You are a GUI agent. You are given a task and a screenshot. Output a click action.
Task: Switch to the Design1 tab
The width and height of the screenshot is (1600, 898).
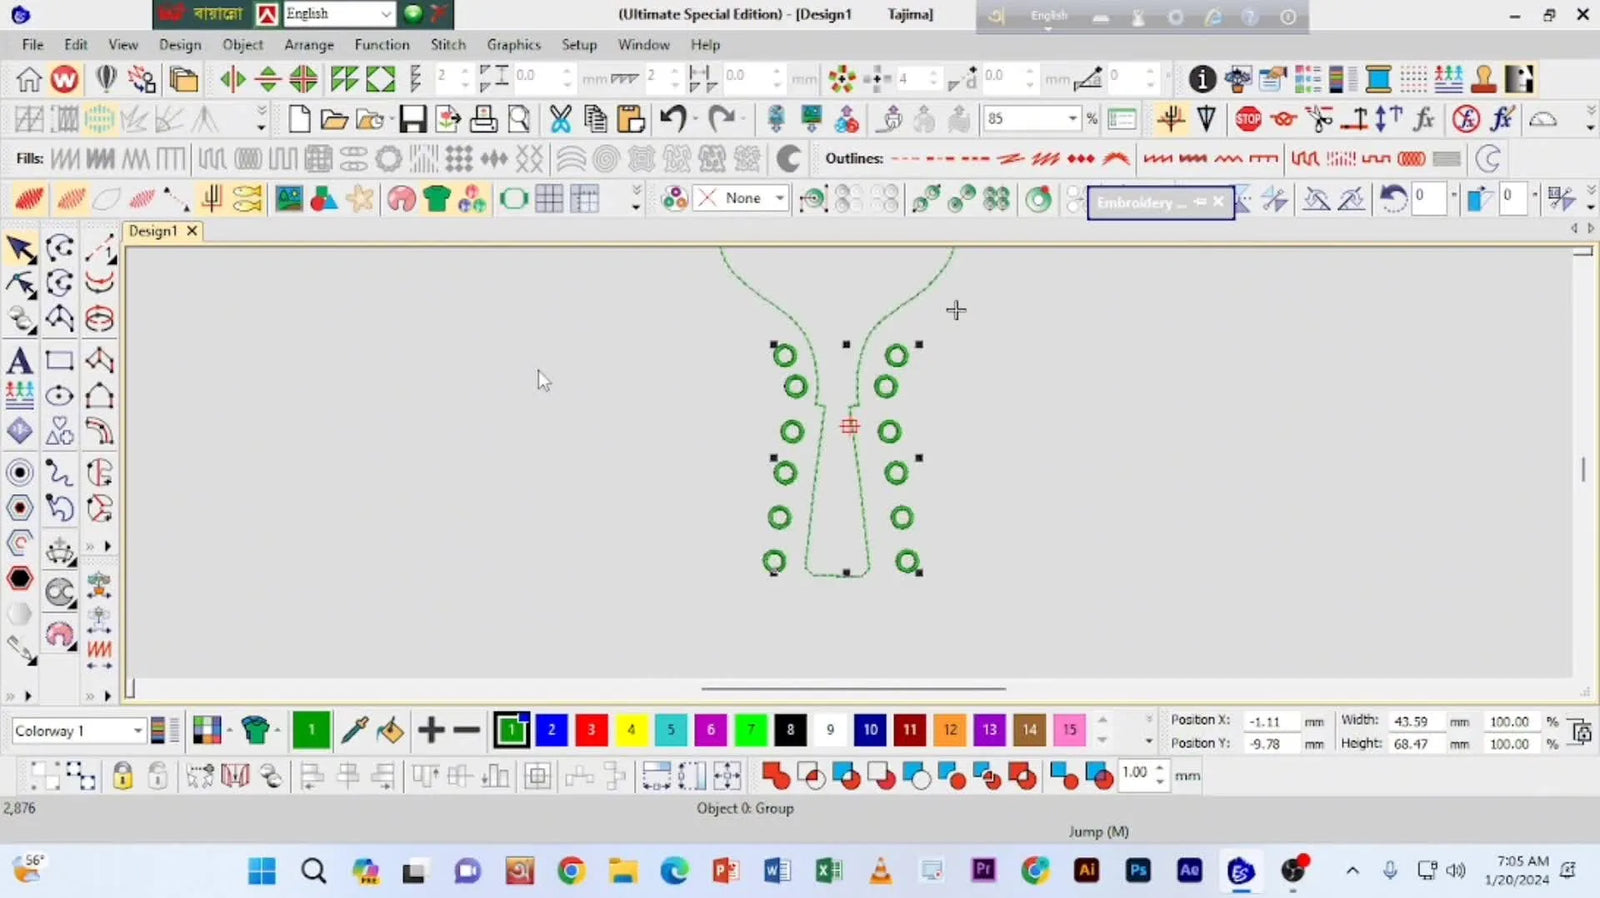click(153, 231)
